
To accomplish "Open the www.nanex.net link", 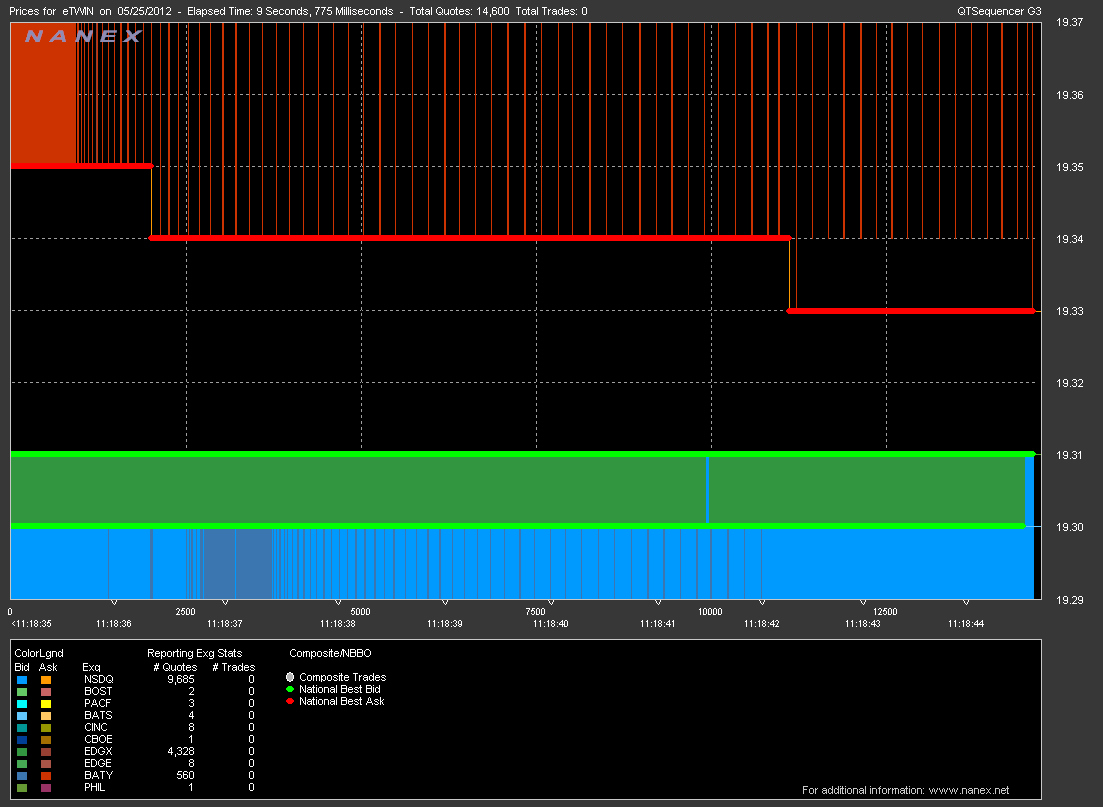I will point(968,790).
